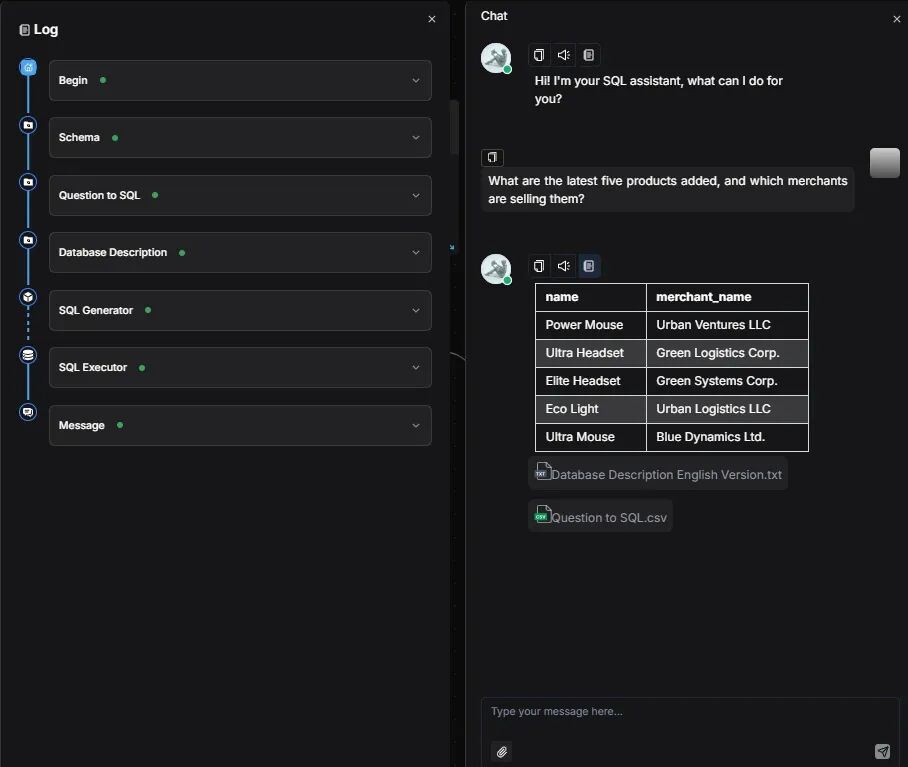Toggle the log view icon on the table reply
Viewport: 908px width, 767px height.
588,266
